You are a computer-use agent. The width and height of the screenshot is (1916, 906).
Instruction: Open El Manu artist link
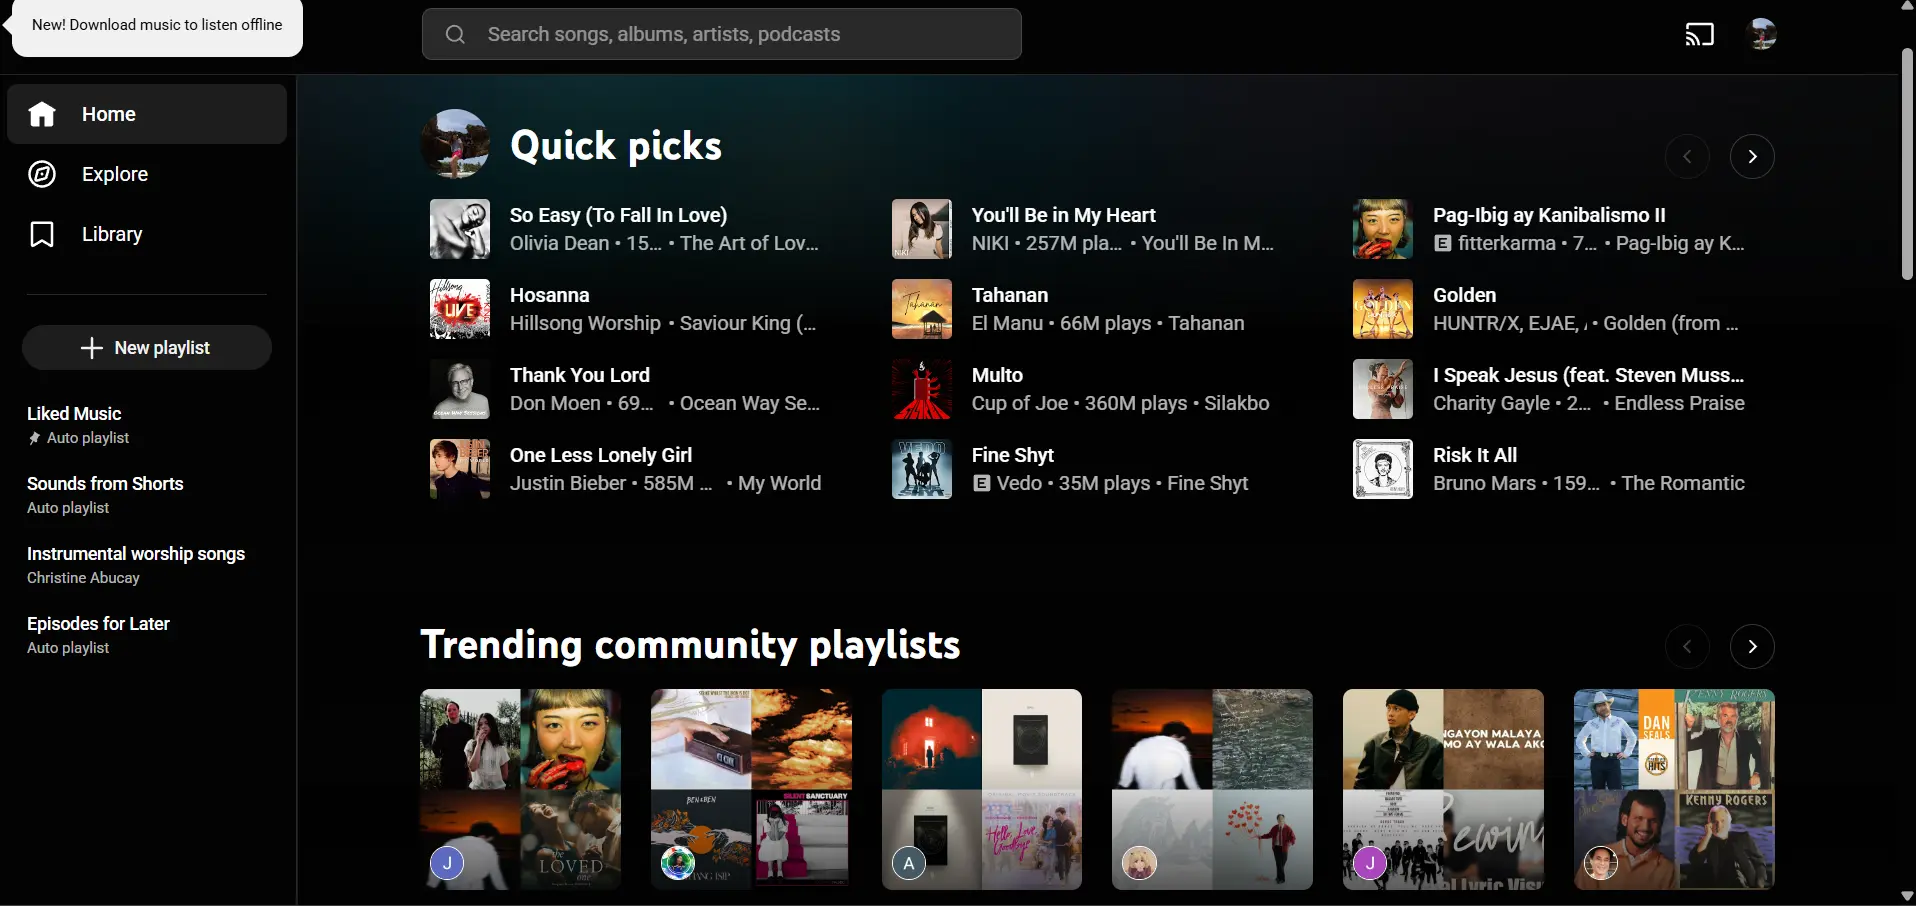coord(1008,323)
